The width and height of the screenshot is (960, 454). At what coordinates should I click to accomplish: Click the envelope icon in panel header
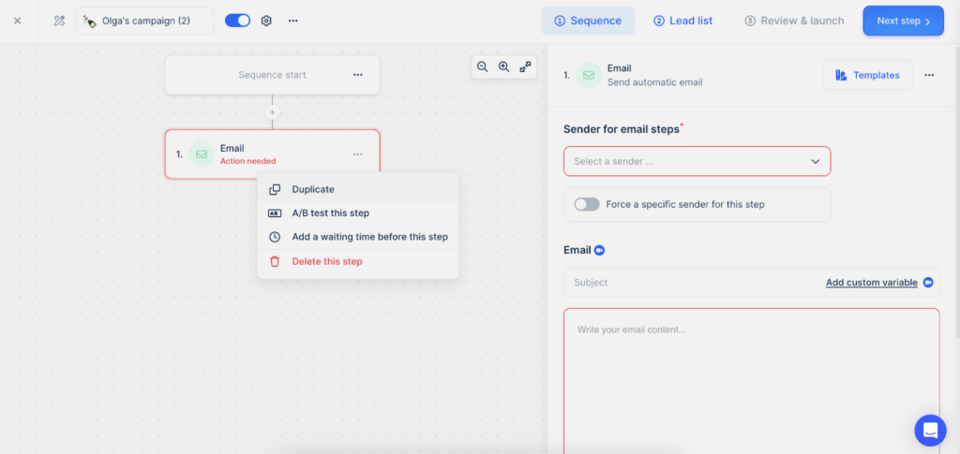[x=588, y=75]
